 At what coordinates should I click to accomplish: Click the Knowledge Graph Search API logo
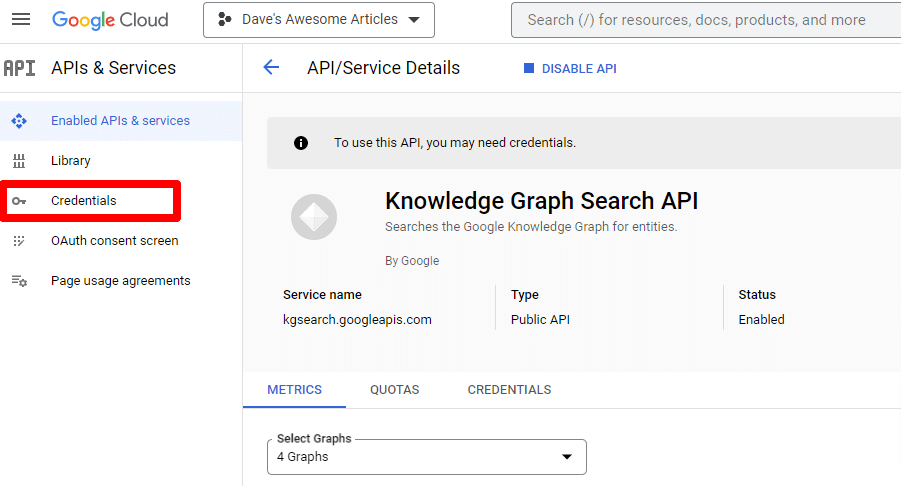pyautogui.click(x=314, y=217)
